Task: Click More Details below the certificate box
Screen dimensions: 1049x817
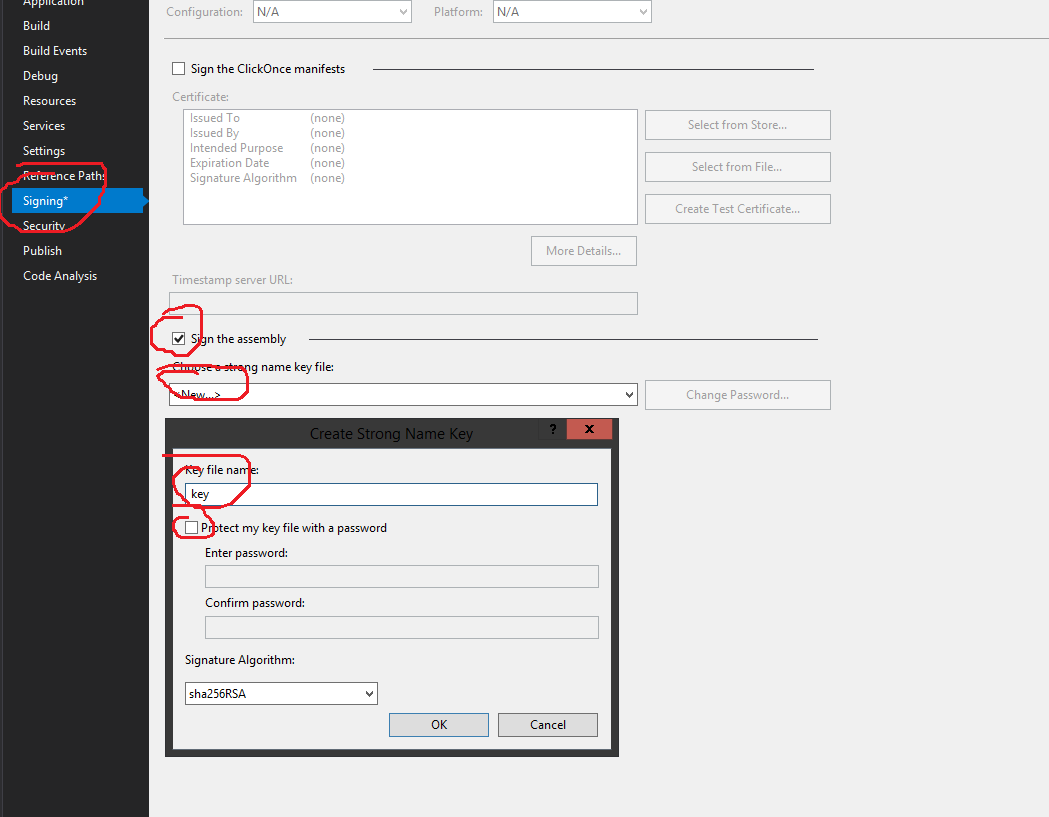Action: (x=583, y=250)
